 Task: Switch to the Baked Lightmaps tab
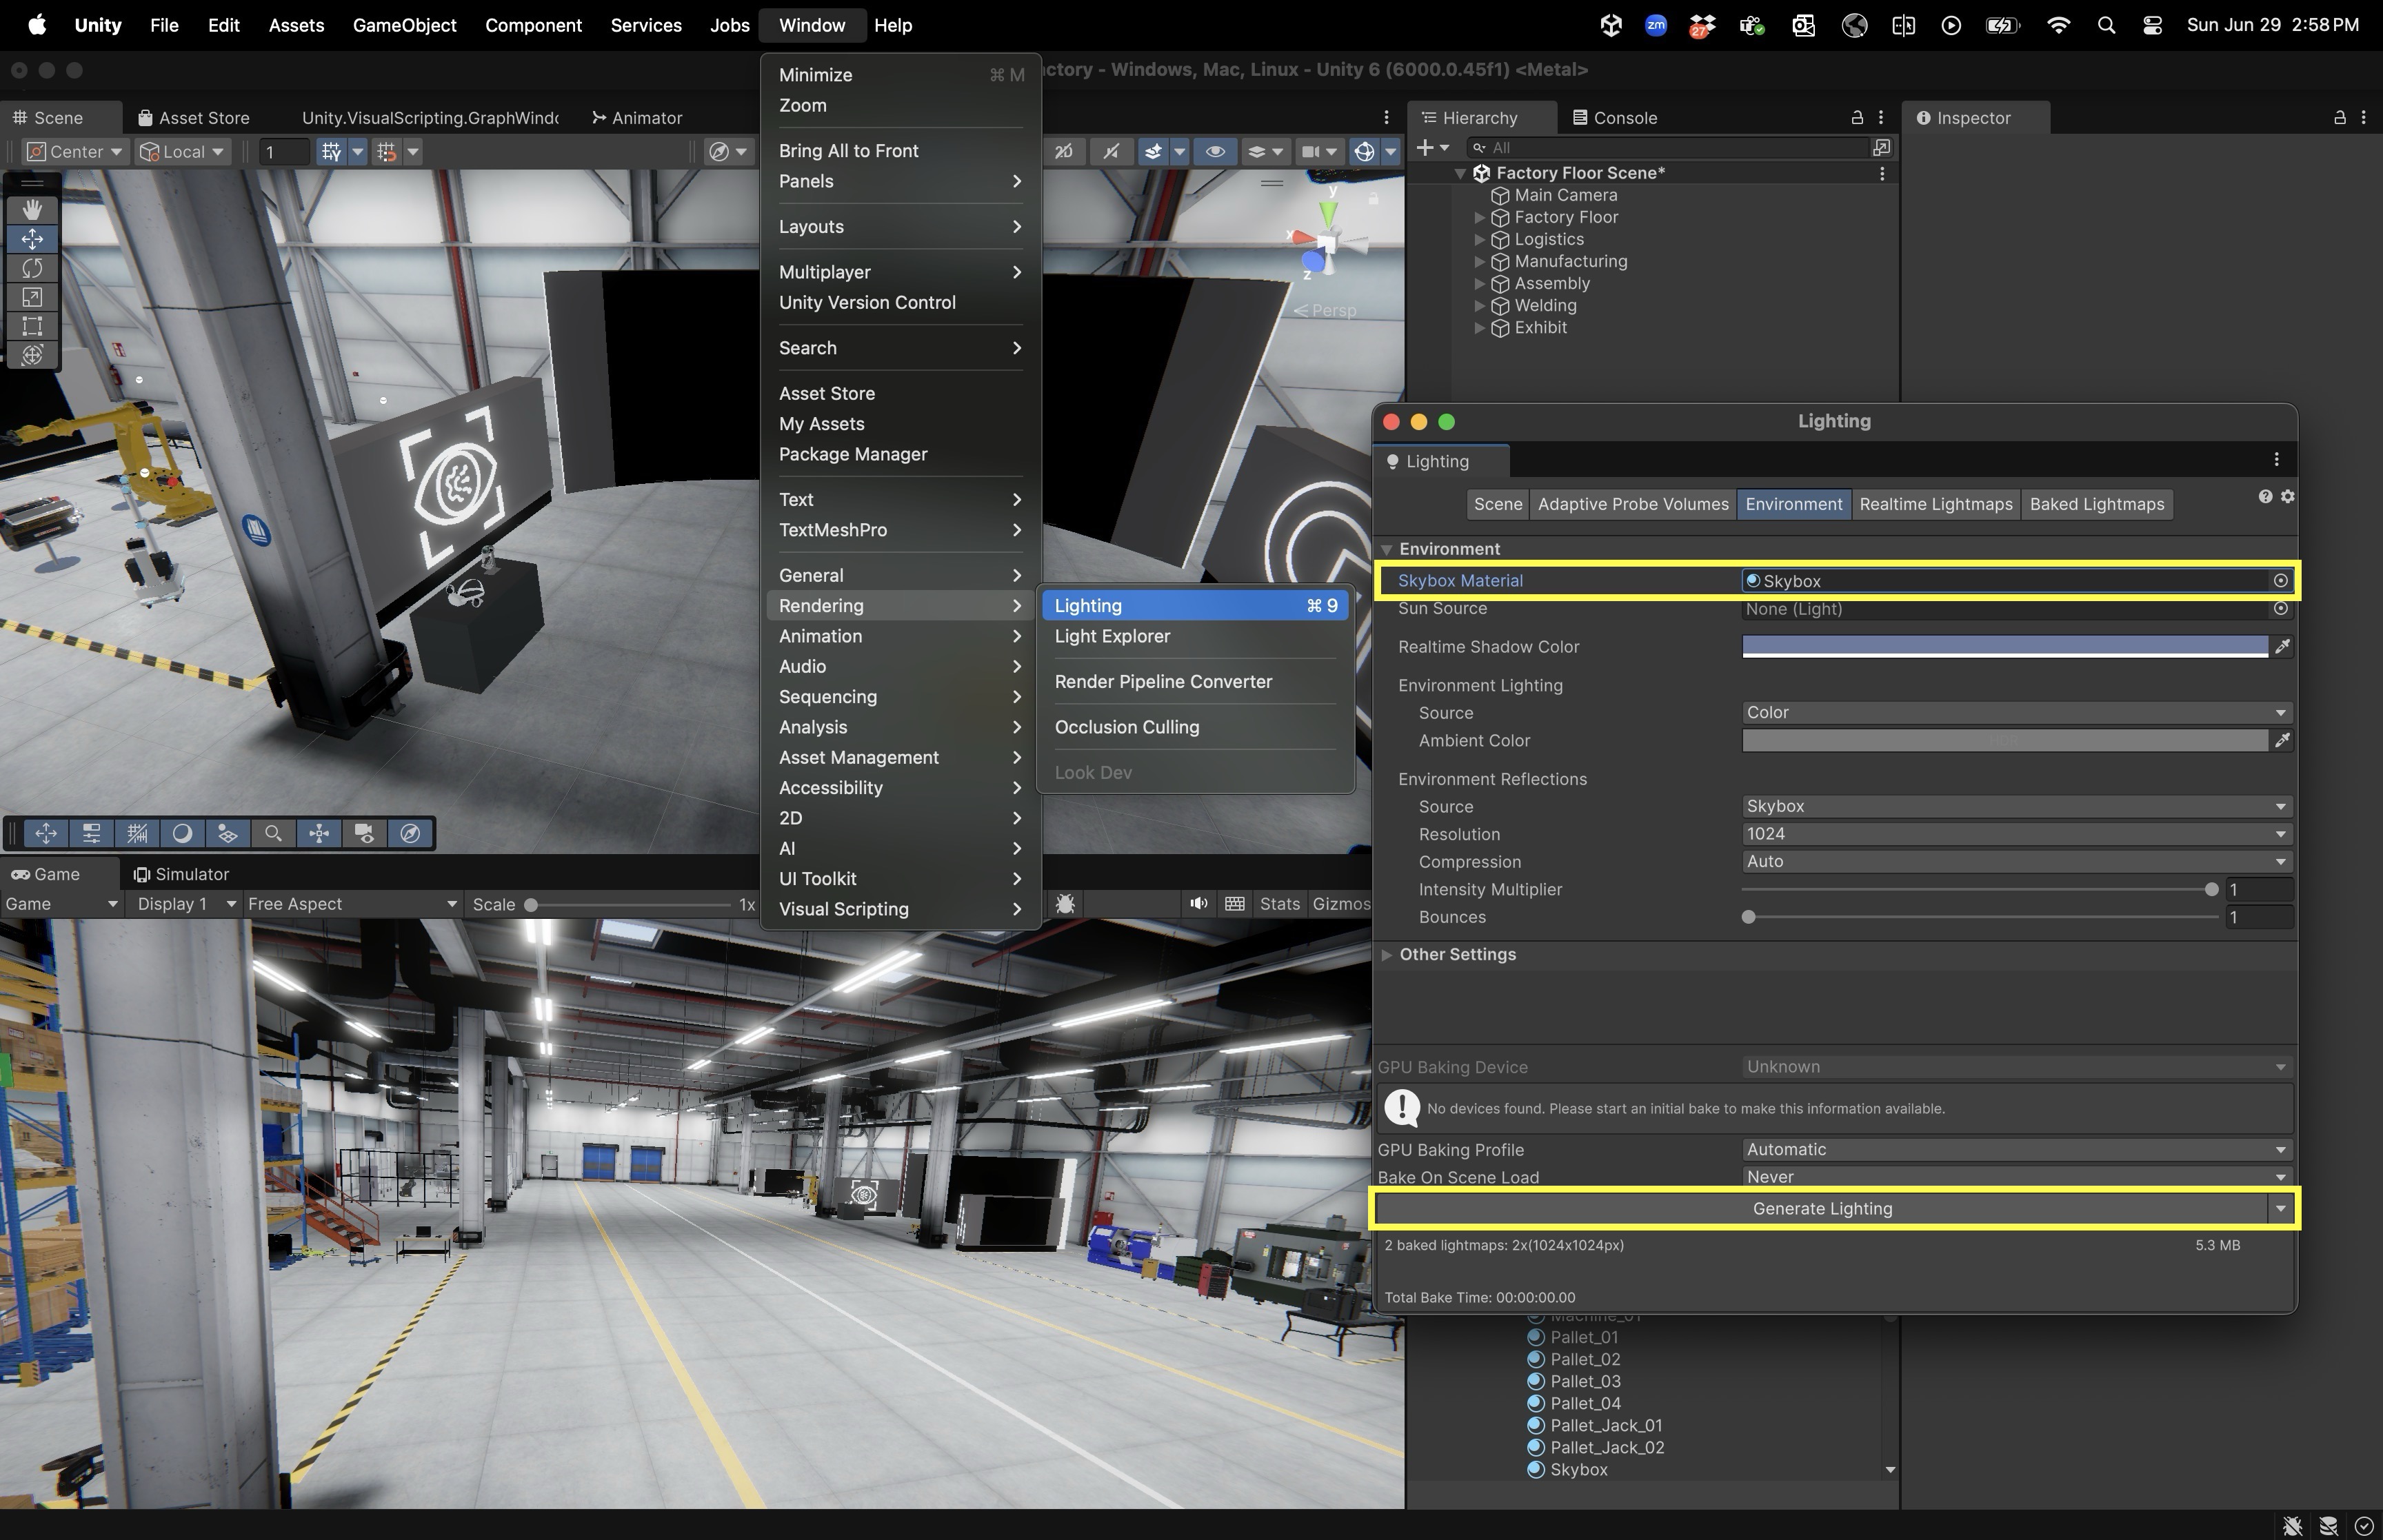pyautogui.click(x=2096, y=504)
